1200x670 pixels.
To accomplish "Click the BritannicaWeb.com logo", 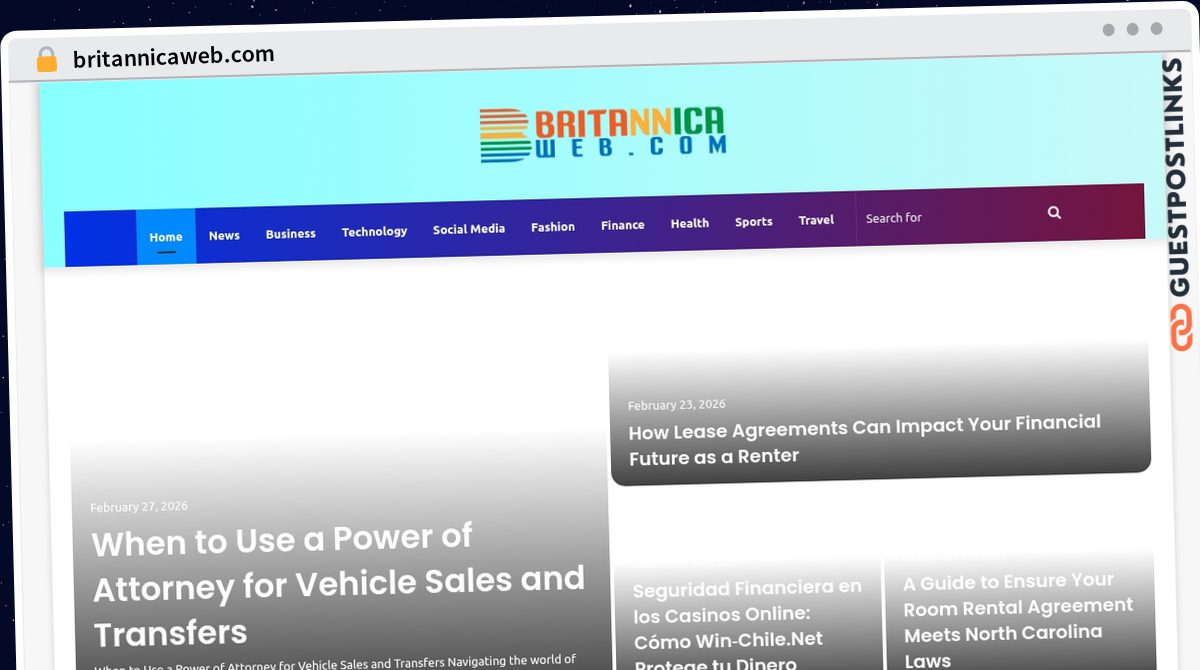I will [603, 135].
